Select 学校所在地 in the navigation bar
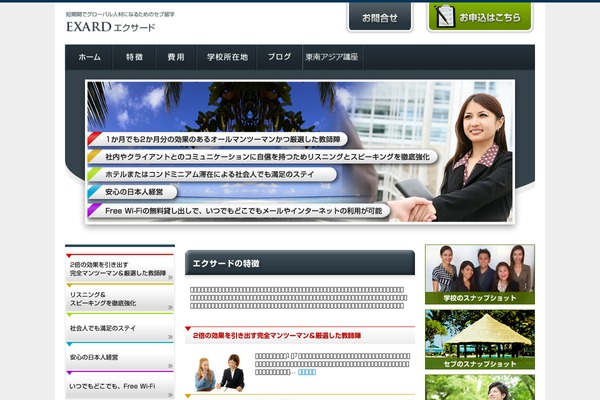 pyautogui.click(x=227, y=57)
